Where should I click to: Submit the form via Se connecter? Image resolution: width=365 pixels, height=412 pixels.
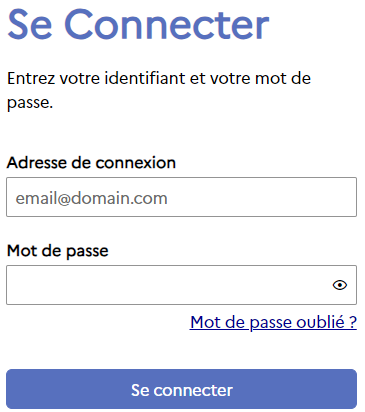pos(181,389)
